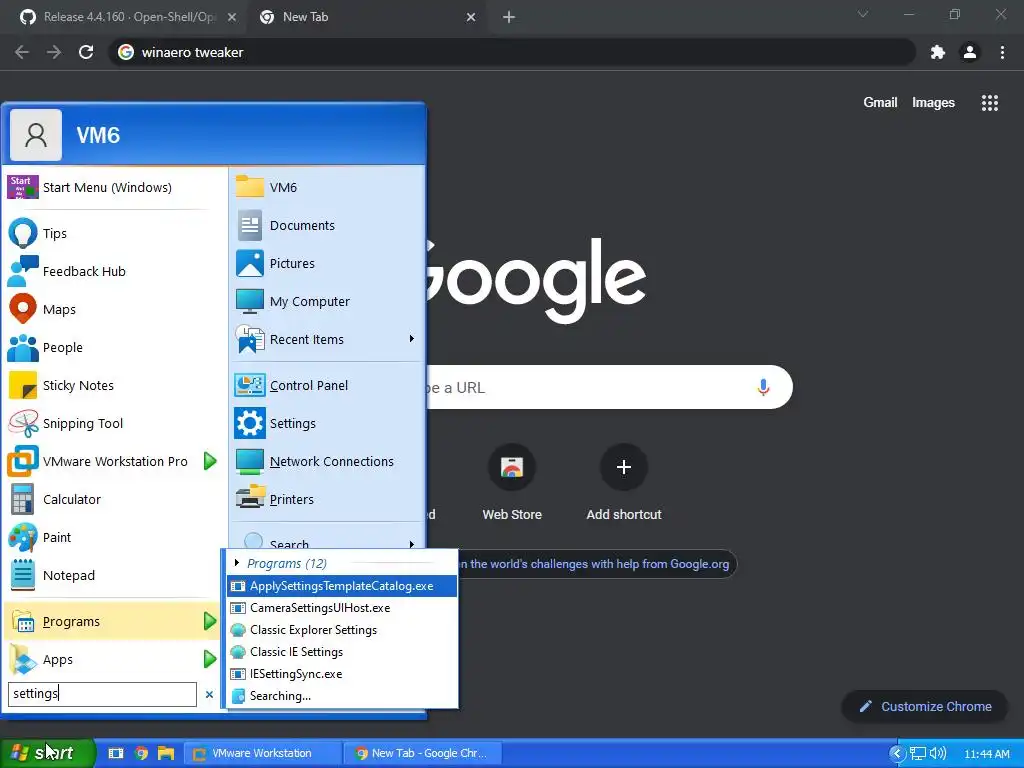This screenshot has height=768, width=1024.
Task: Click the Windows start button
Action: pyautogui.click(x=47, y=753)
